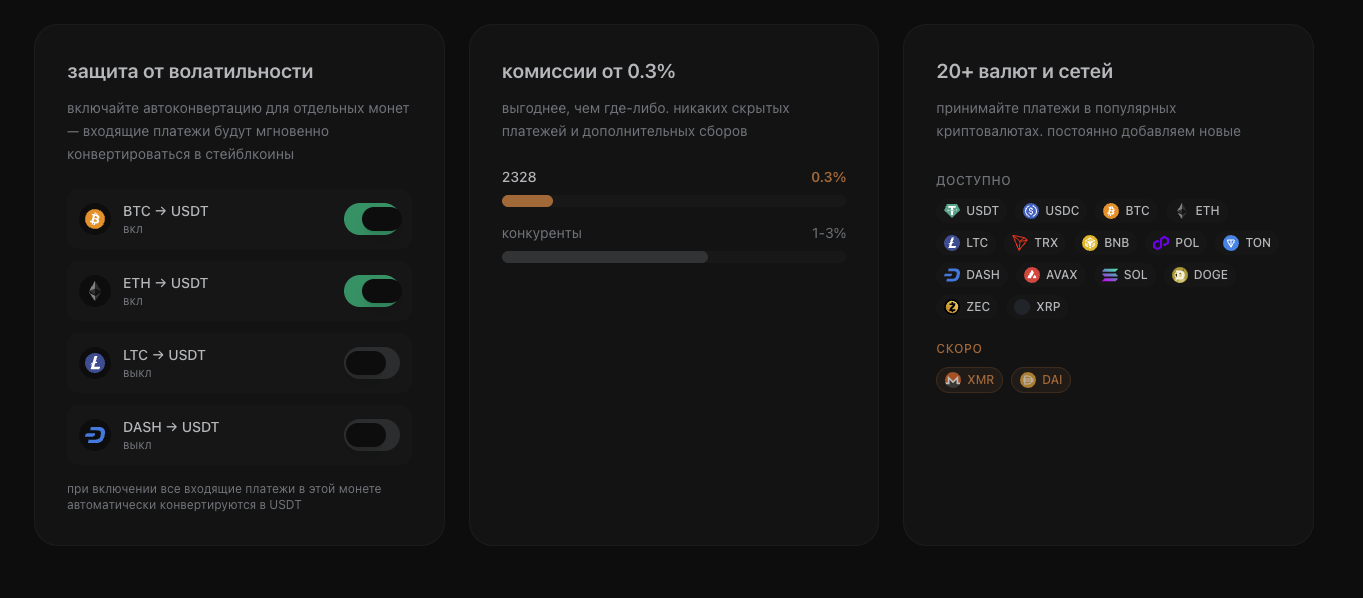Viewport: 1363px width, 598px height.
Task: Click the POL Polygon icon
Action: 1161,243
